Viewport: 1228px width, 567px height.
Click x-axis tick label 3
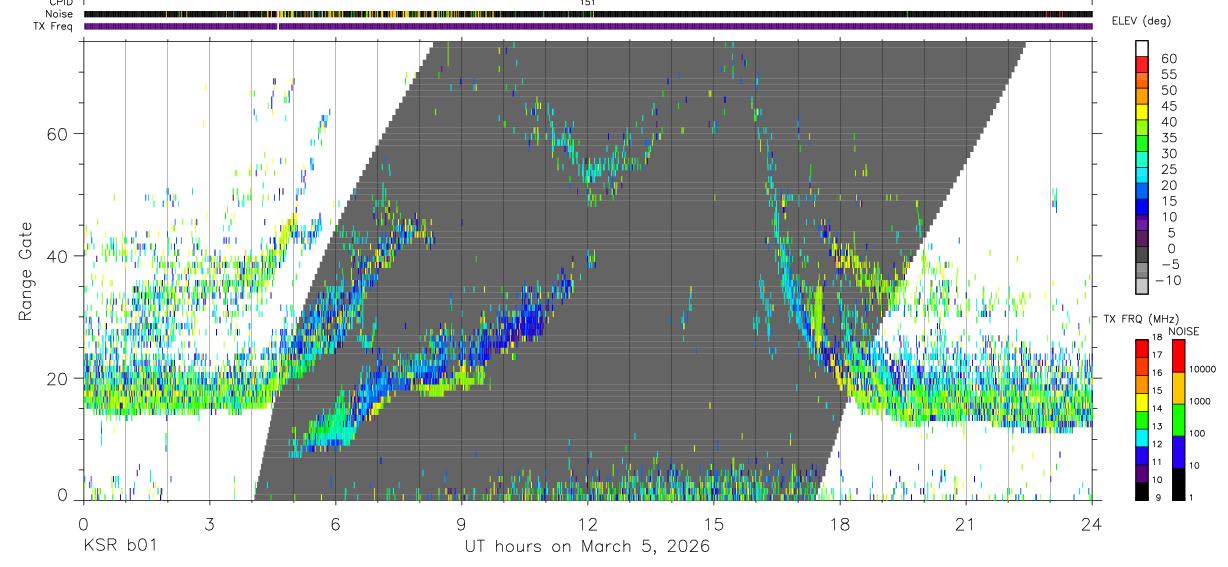(208, 524)
